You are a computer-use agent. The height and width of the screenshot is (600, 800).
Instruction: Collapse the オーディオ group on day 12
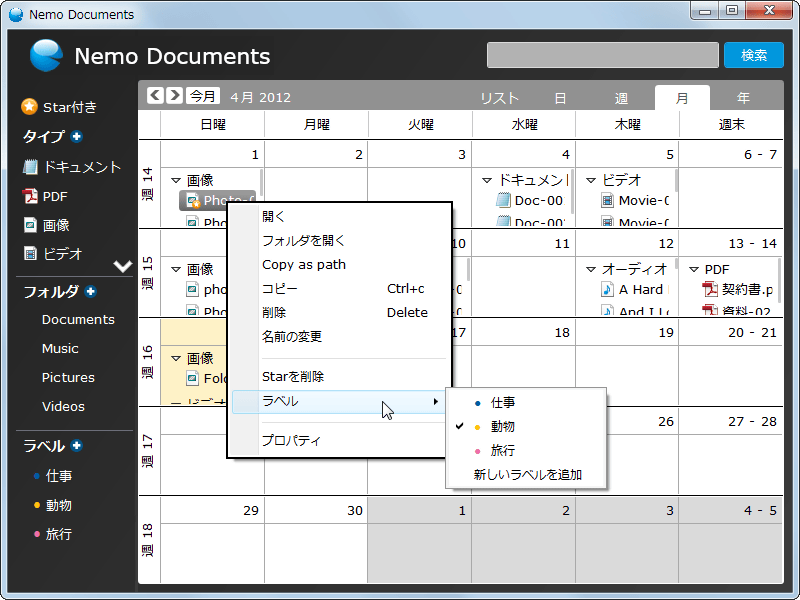[591, 269]
